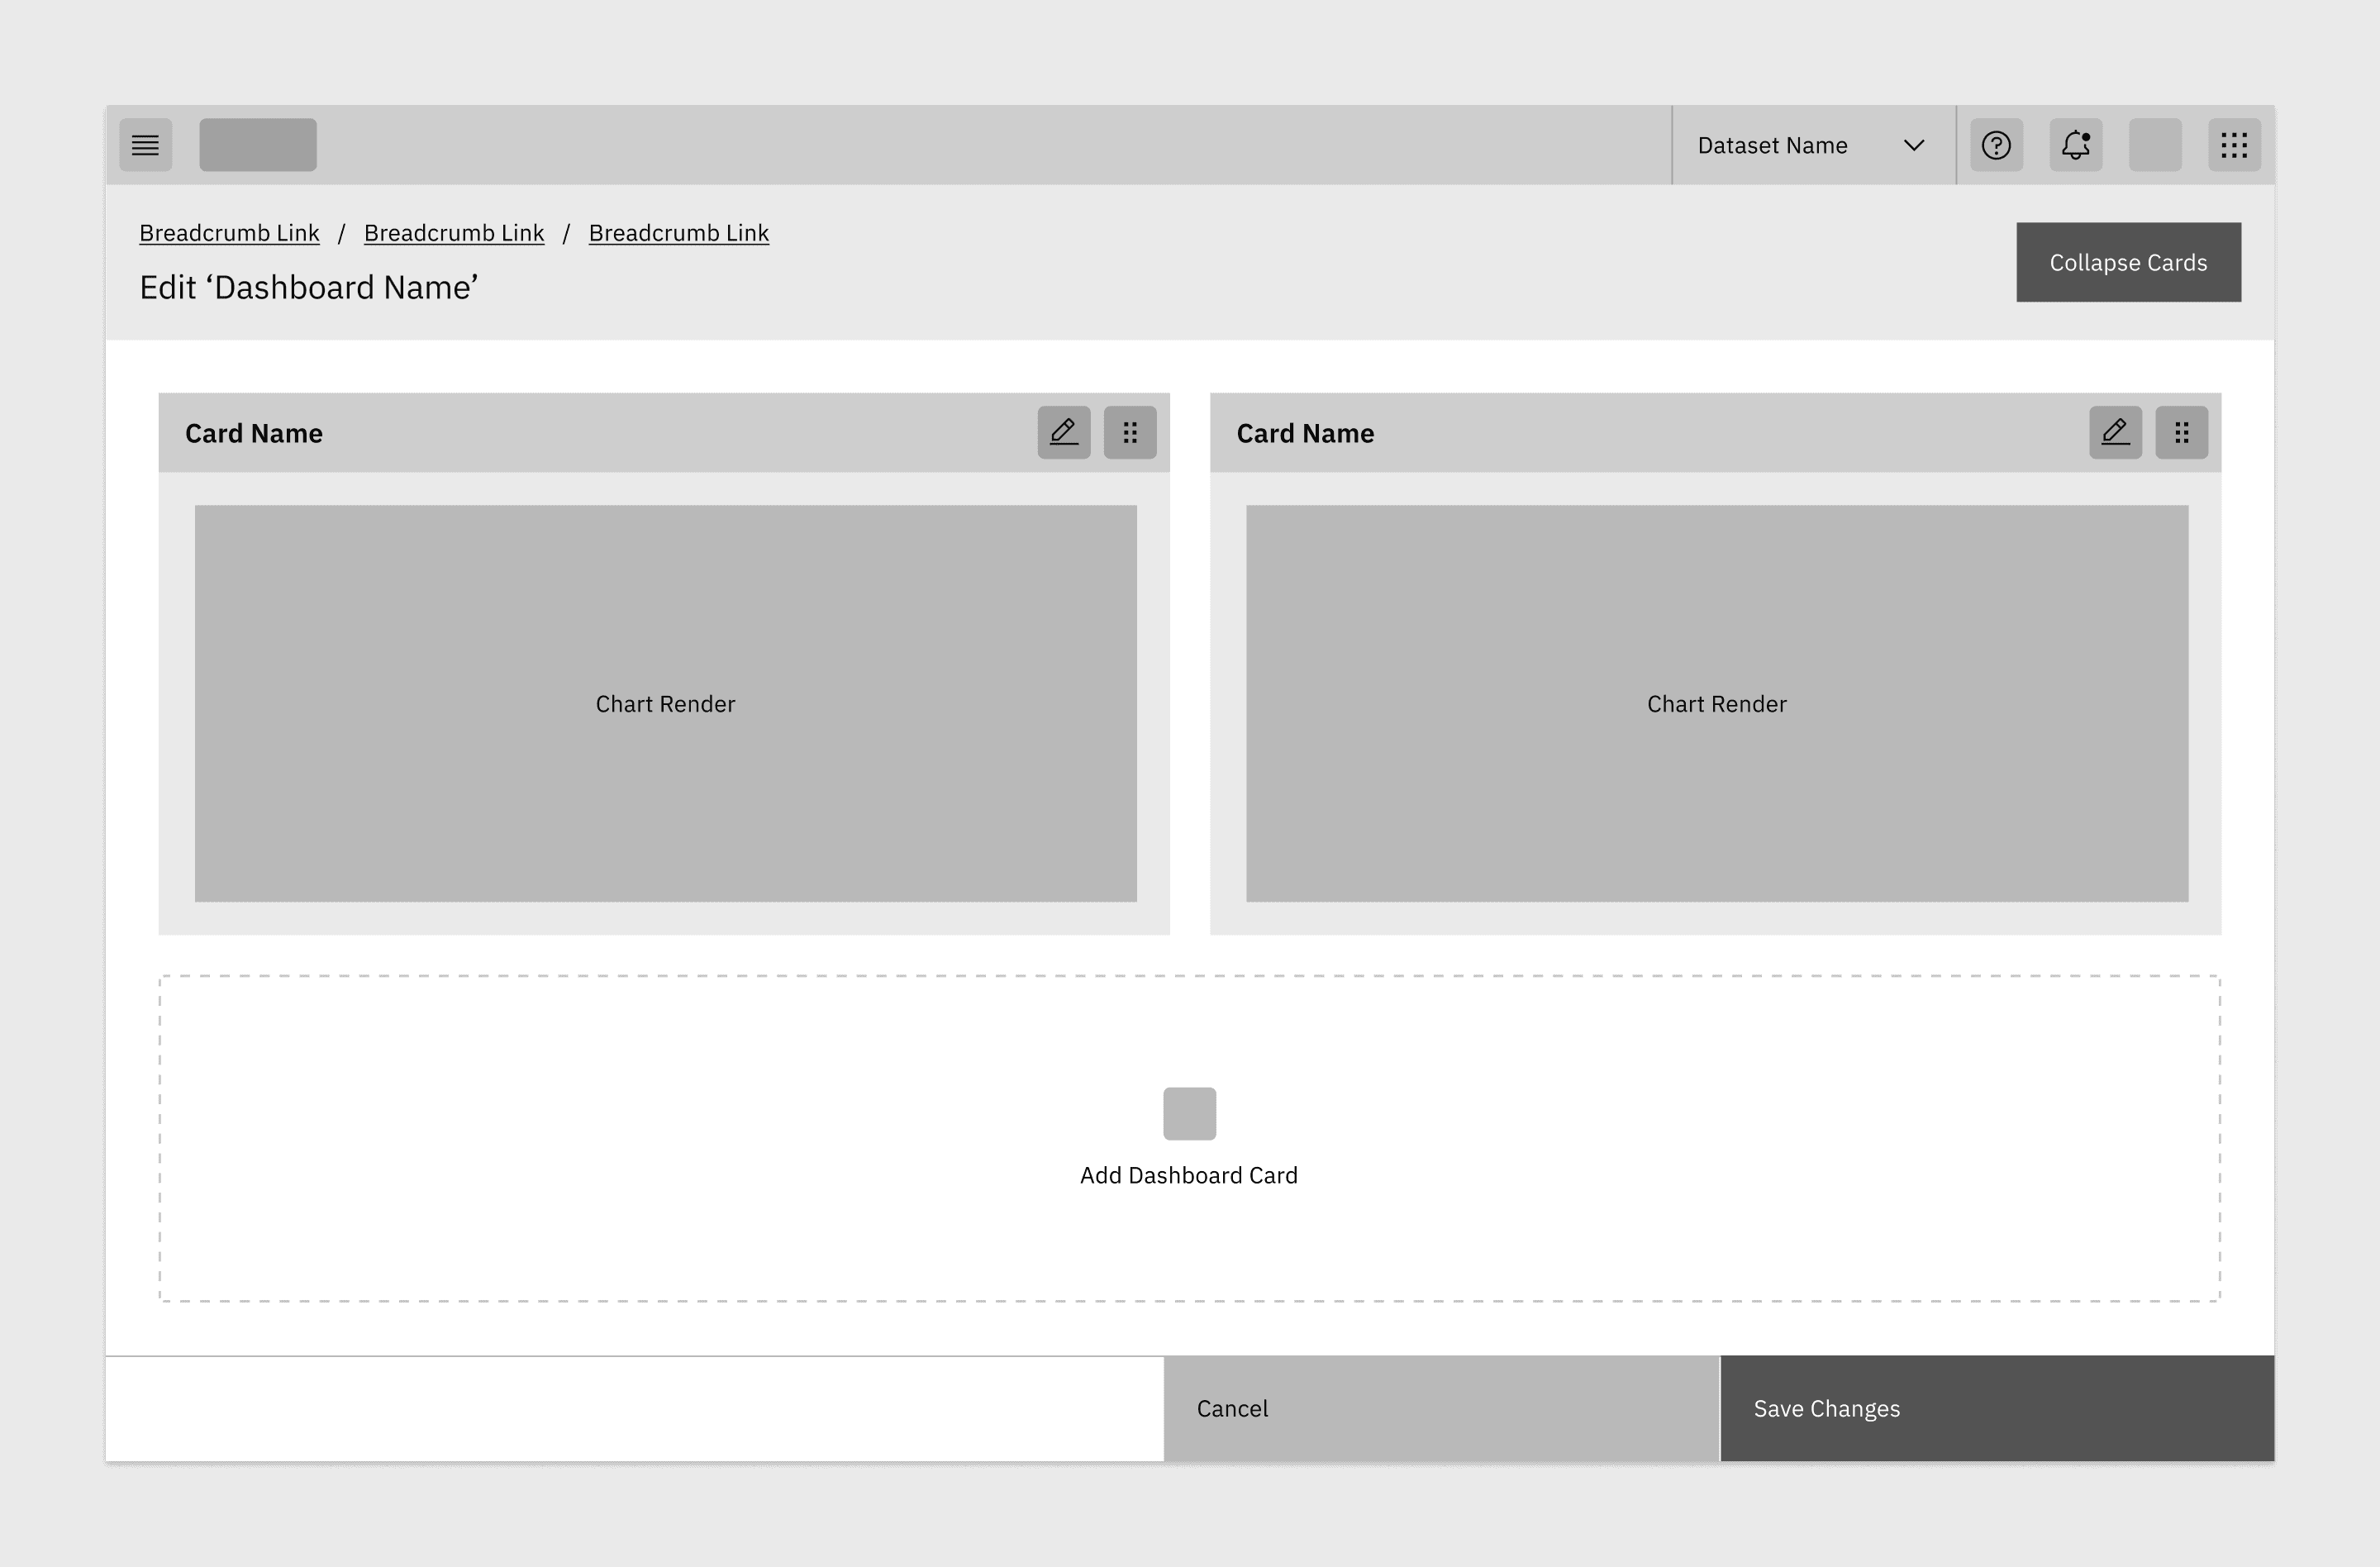Click the Cancel button
This screenshot has height=1567, width=2380.
click(1440, 1408)
